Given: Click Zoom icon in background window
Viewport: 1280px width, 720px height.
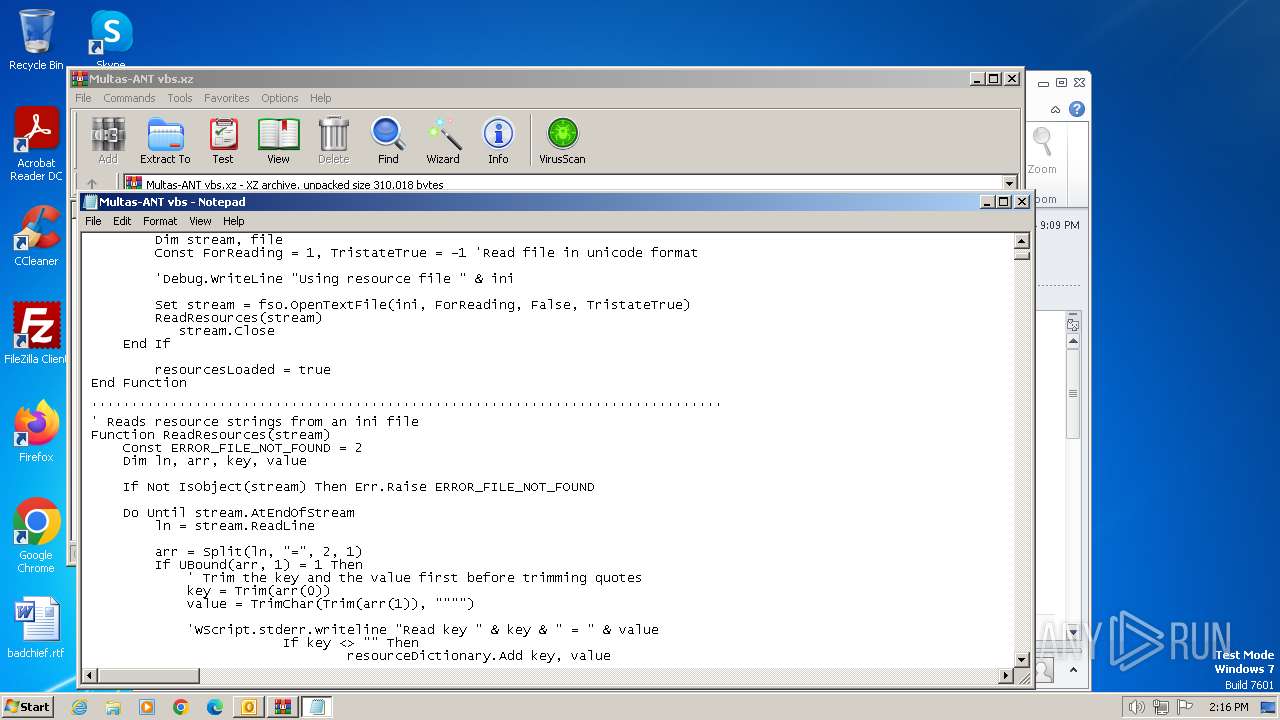Looking at the screenshot, I should pos(1042,150).
